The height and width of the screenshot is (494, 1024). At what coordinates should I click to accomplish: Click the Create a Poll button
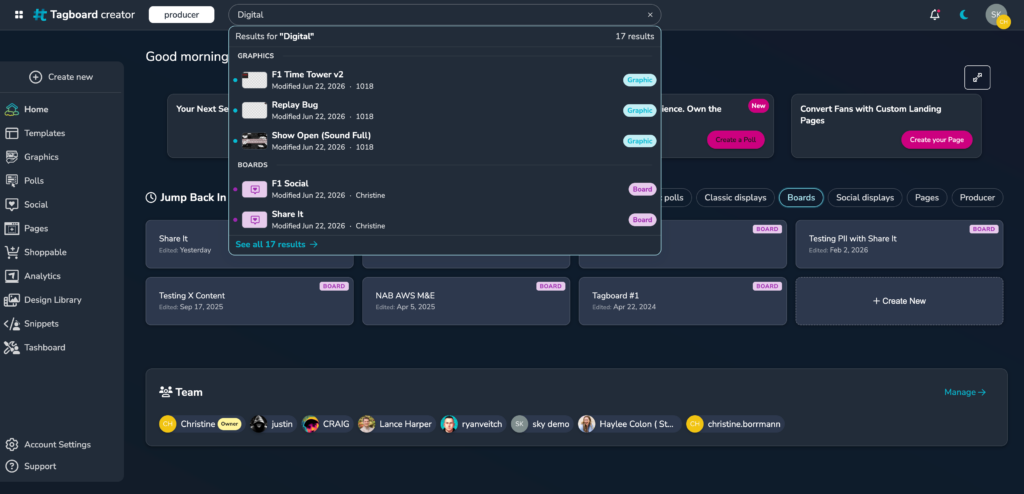tap(735, 140)
